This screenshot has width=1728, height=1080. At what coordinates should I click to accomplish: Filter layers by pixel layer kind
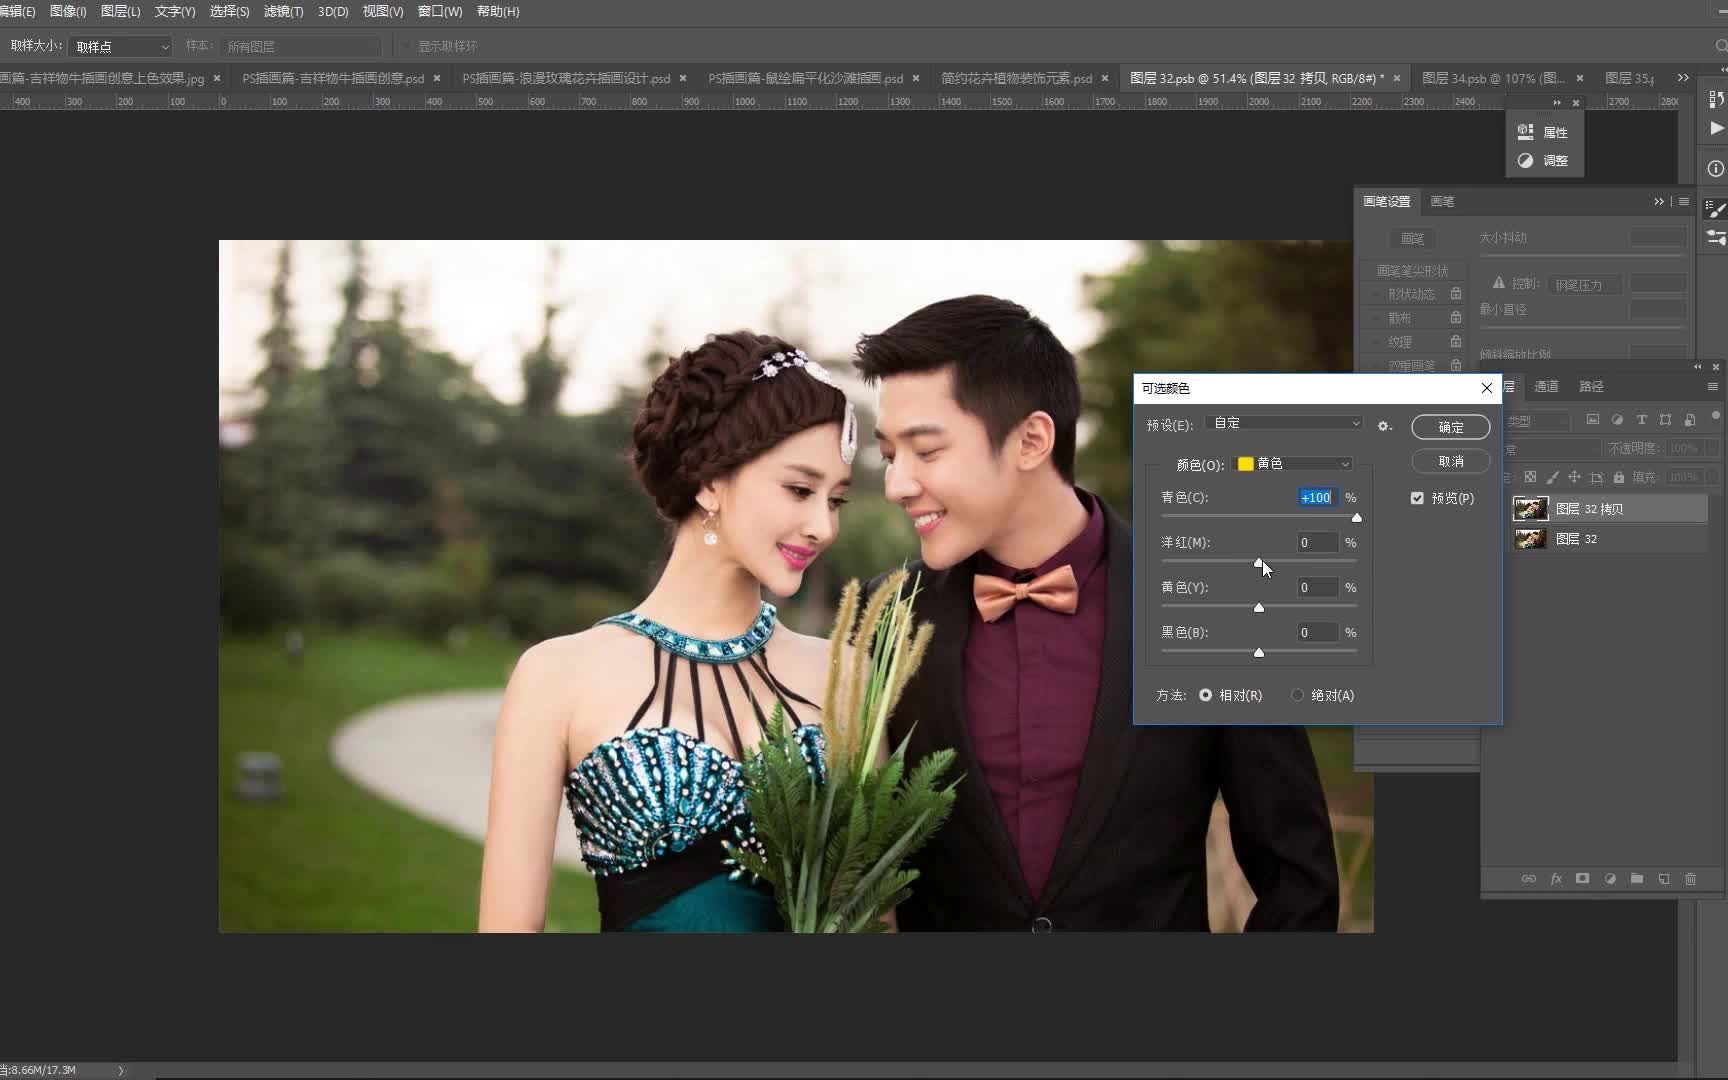tap(1593, 420)
